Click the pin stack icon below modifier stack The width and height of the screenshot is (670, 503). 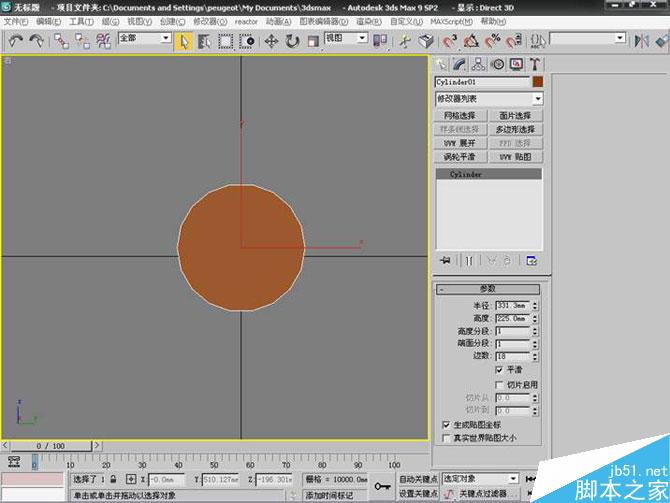[445, 260]
